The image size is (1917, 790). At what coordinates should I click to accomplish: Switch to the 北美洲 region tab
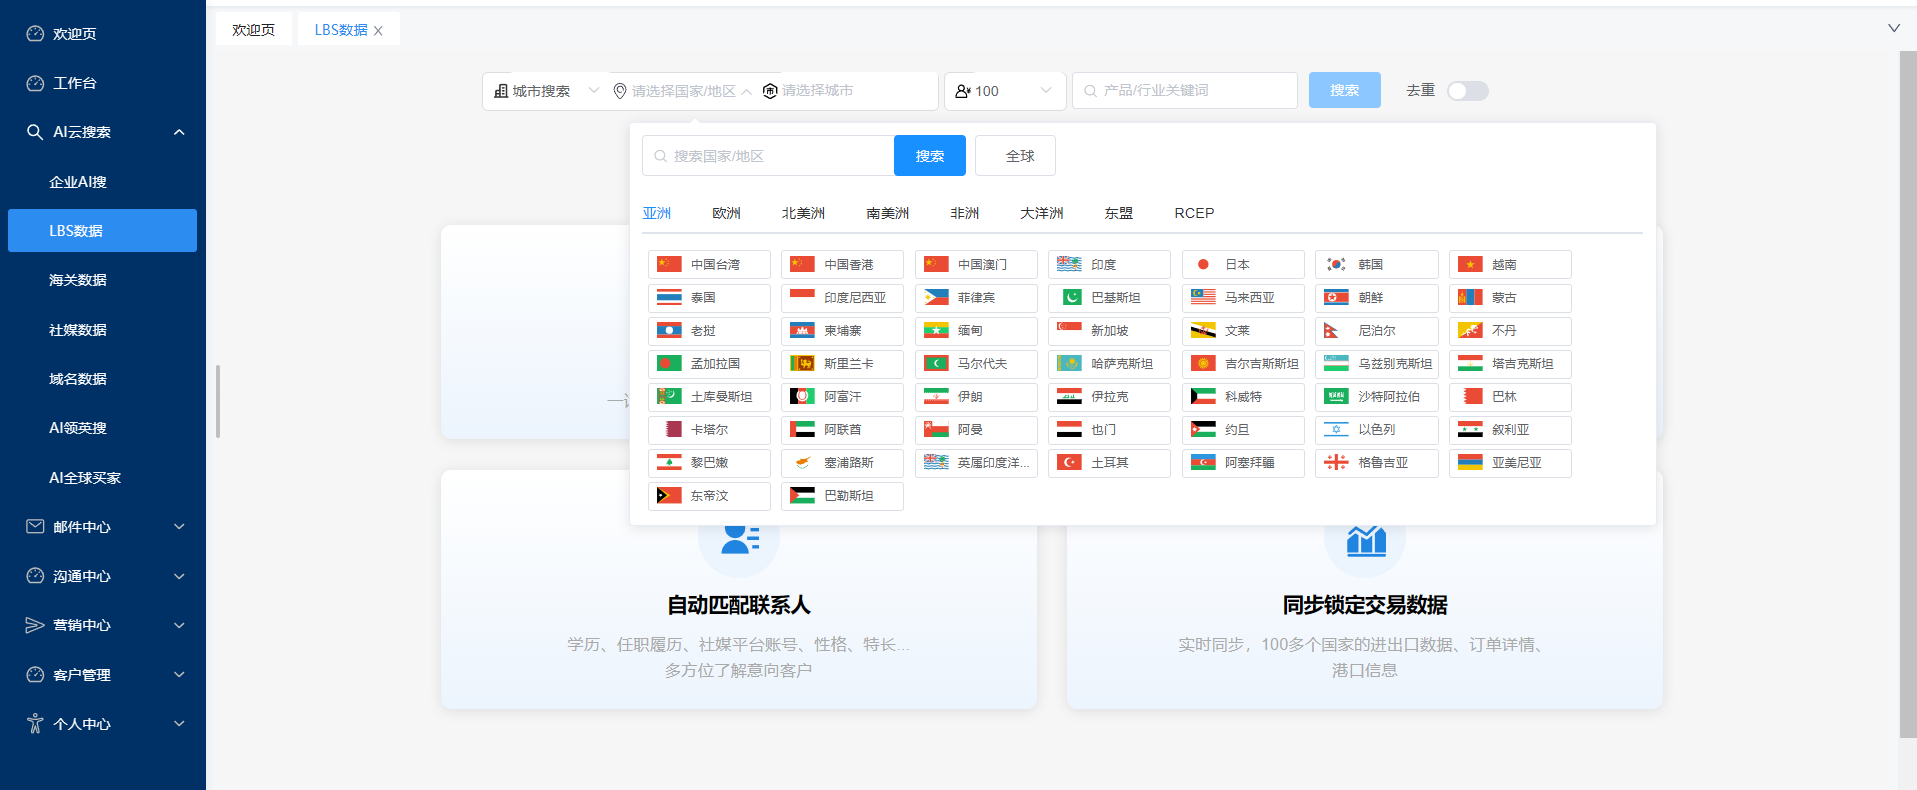pyautogui.click(x=803, y=213)
